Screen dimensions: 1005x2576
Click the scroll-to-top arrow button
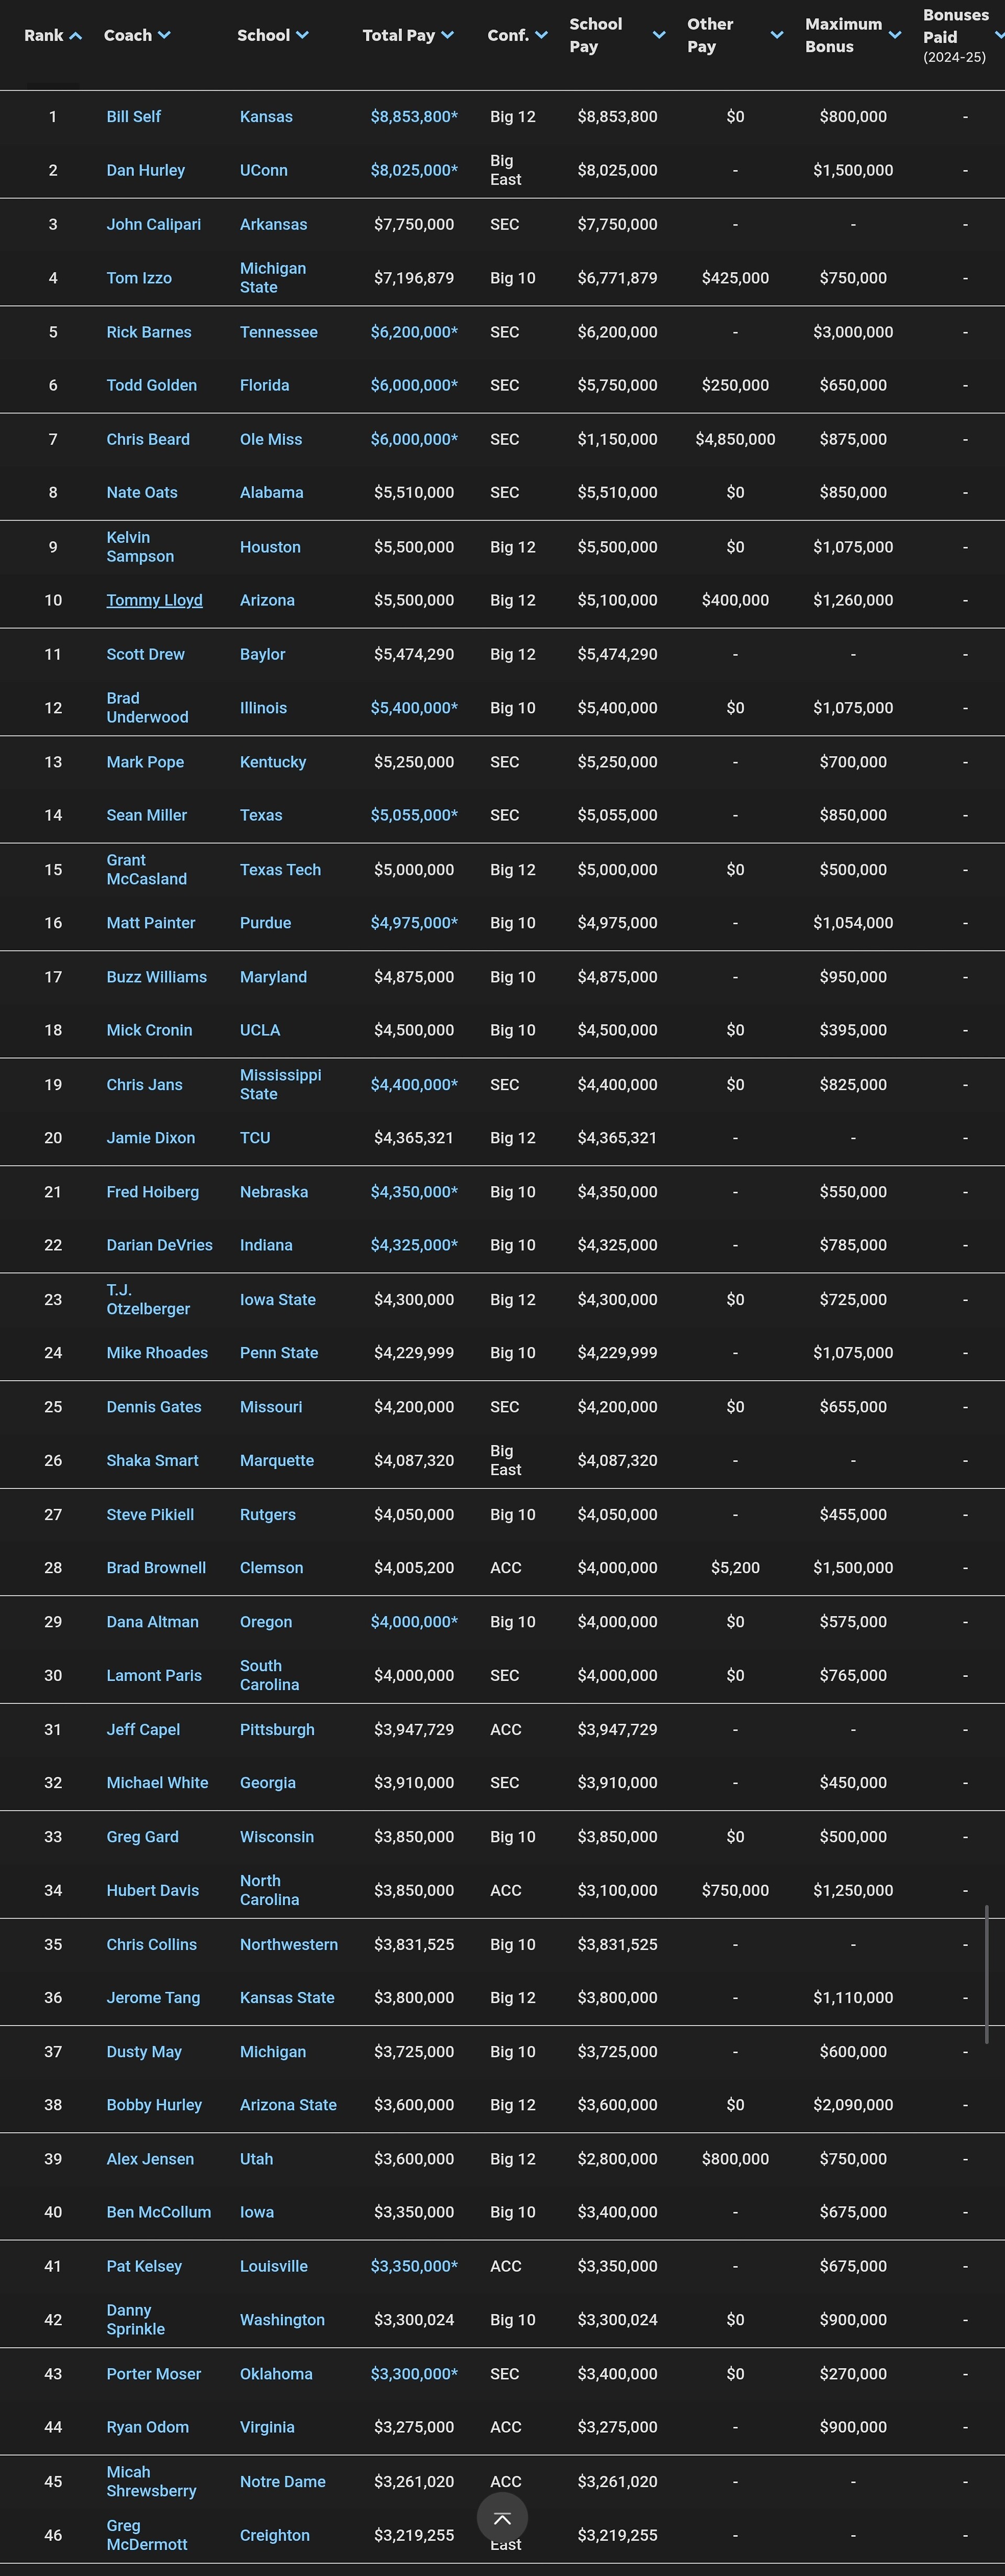(502, 2518)
